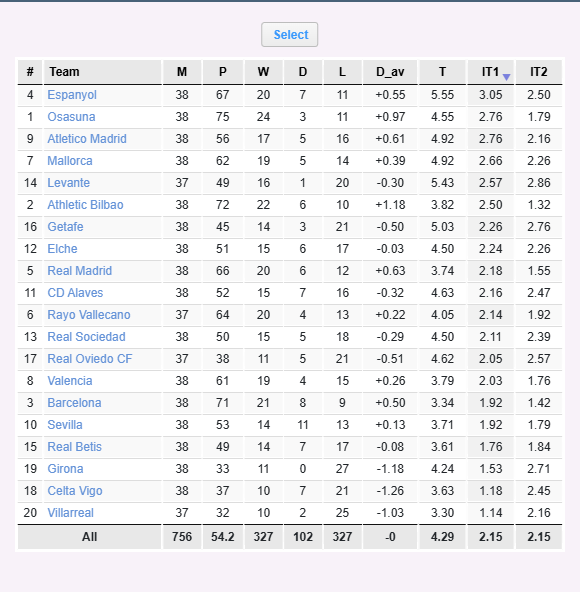
Task: Sort table by IT2 column
Action: click(x=539, y=72)
